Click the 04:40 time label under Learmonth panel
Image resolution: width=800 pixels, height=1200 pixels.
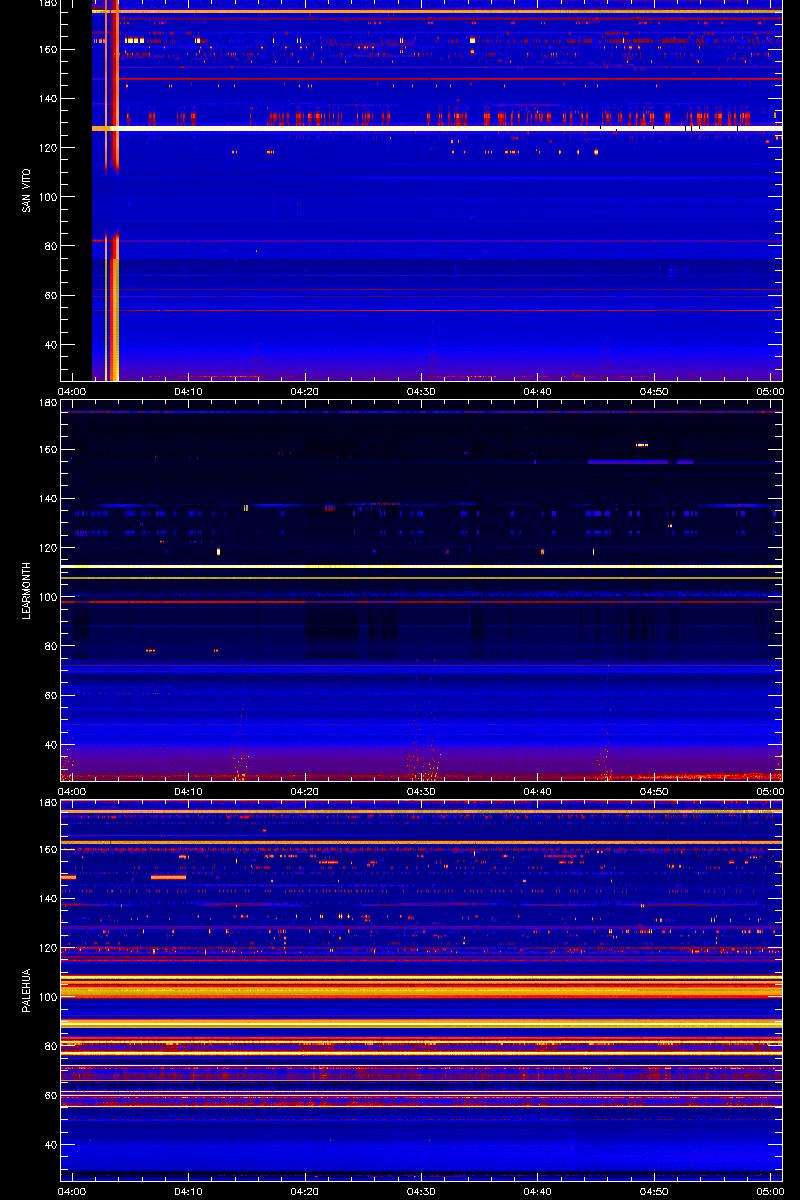click(538, 791)
